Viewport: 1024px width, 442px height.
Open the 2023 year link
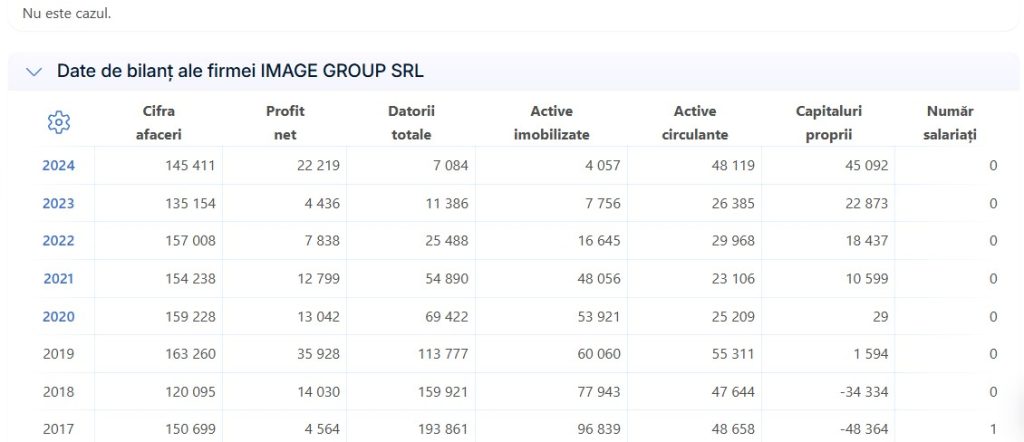[59, 204]
